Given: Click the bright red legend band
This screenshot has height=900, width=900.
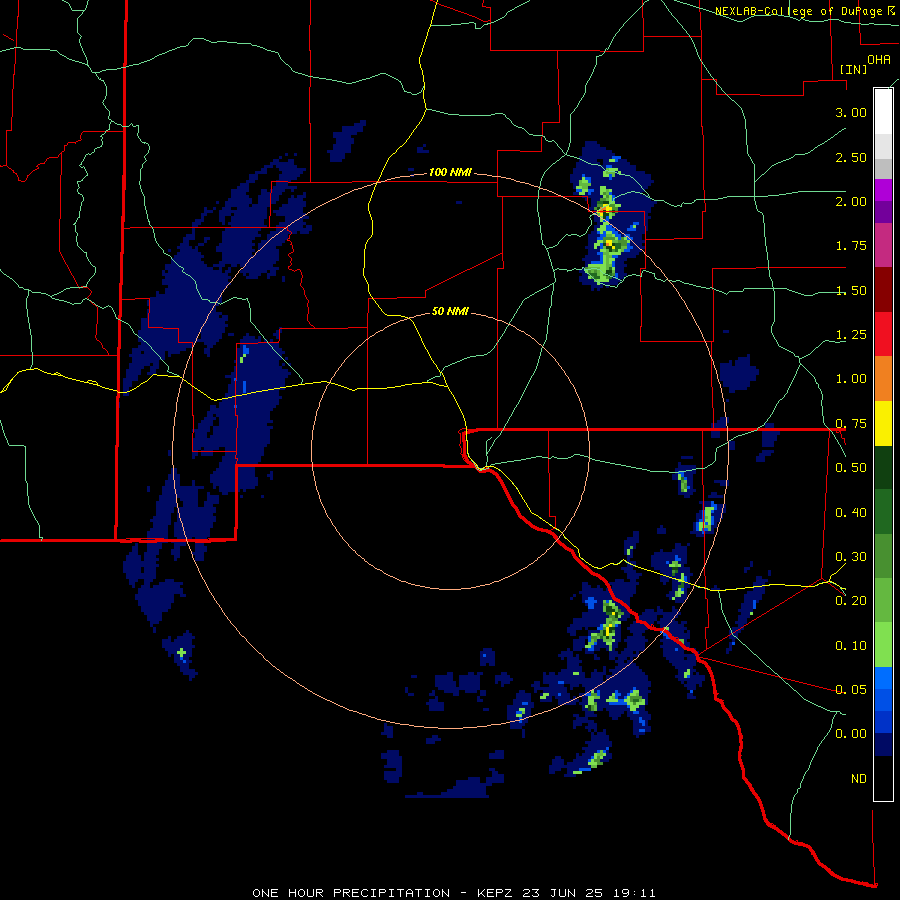Looking at the screenshot, I should pyautogui.click(x=883, y=334).
